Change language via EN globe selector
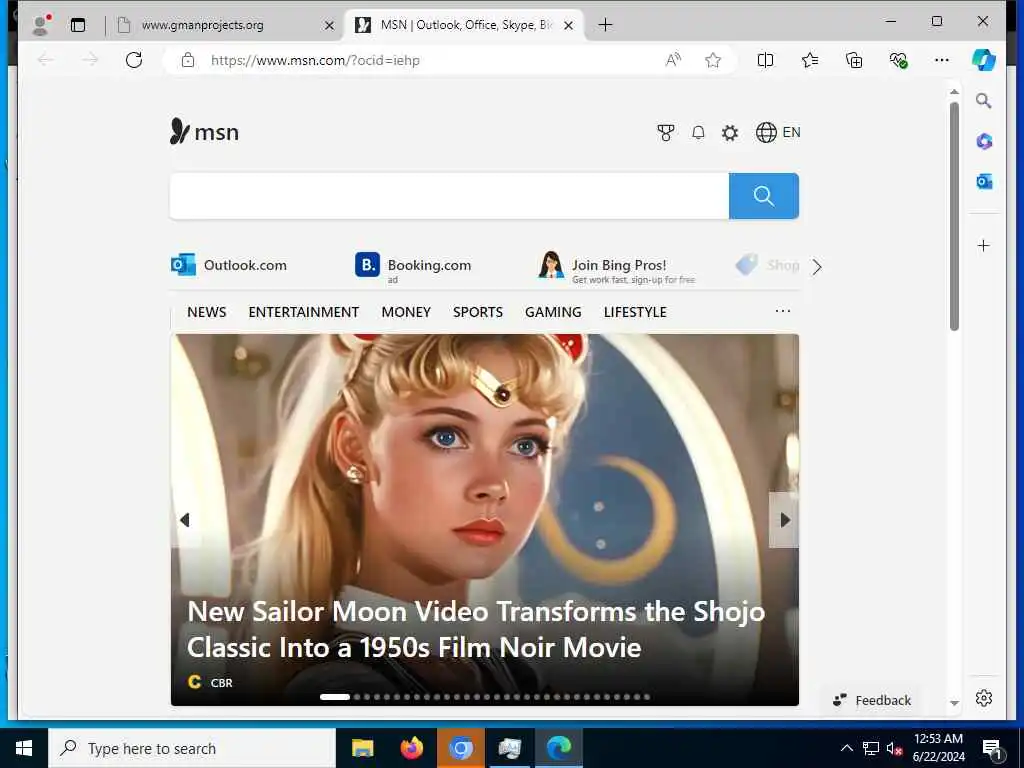Viewport: 1024px width, 768px height. (x=778, y=133)
